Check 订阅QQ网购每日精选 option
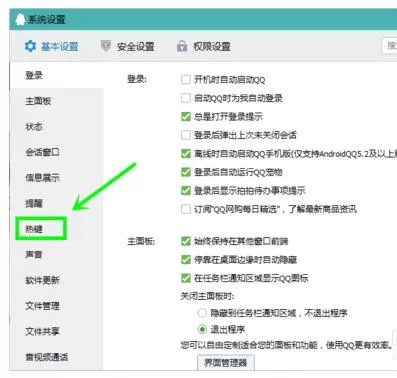Image resolution: width=397 pixels, height=378 pixels. (185, 209)
